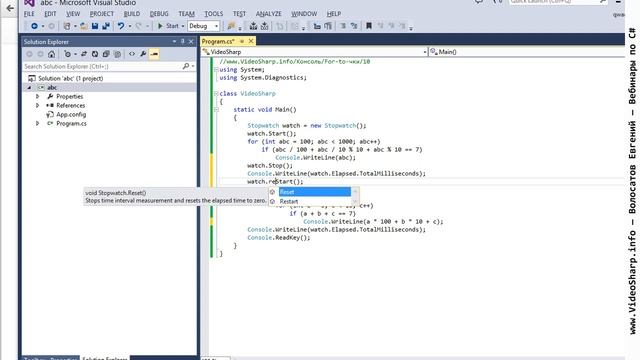Choose Reset in the IntelliSense list
Screen dimensions: 640x360
point(314,192)
